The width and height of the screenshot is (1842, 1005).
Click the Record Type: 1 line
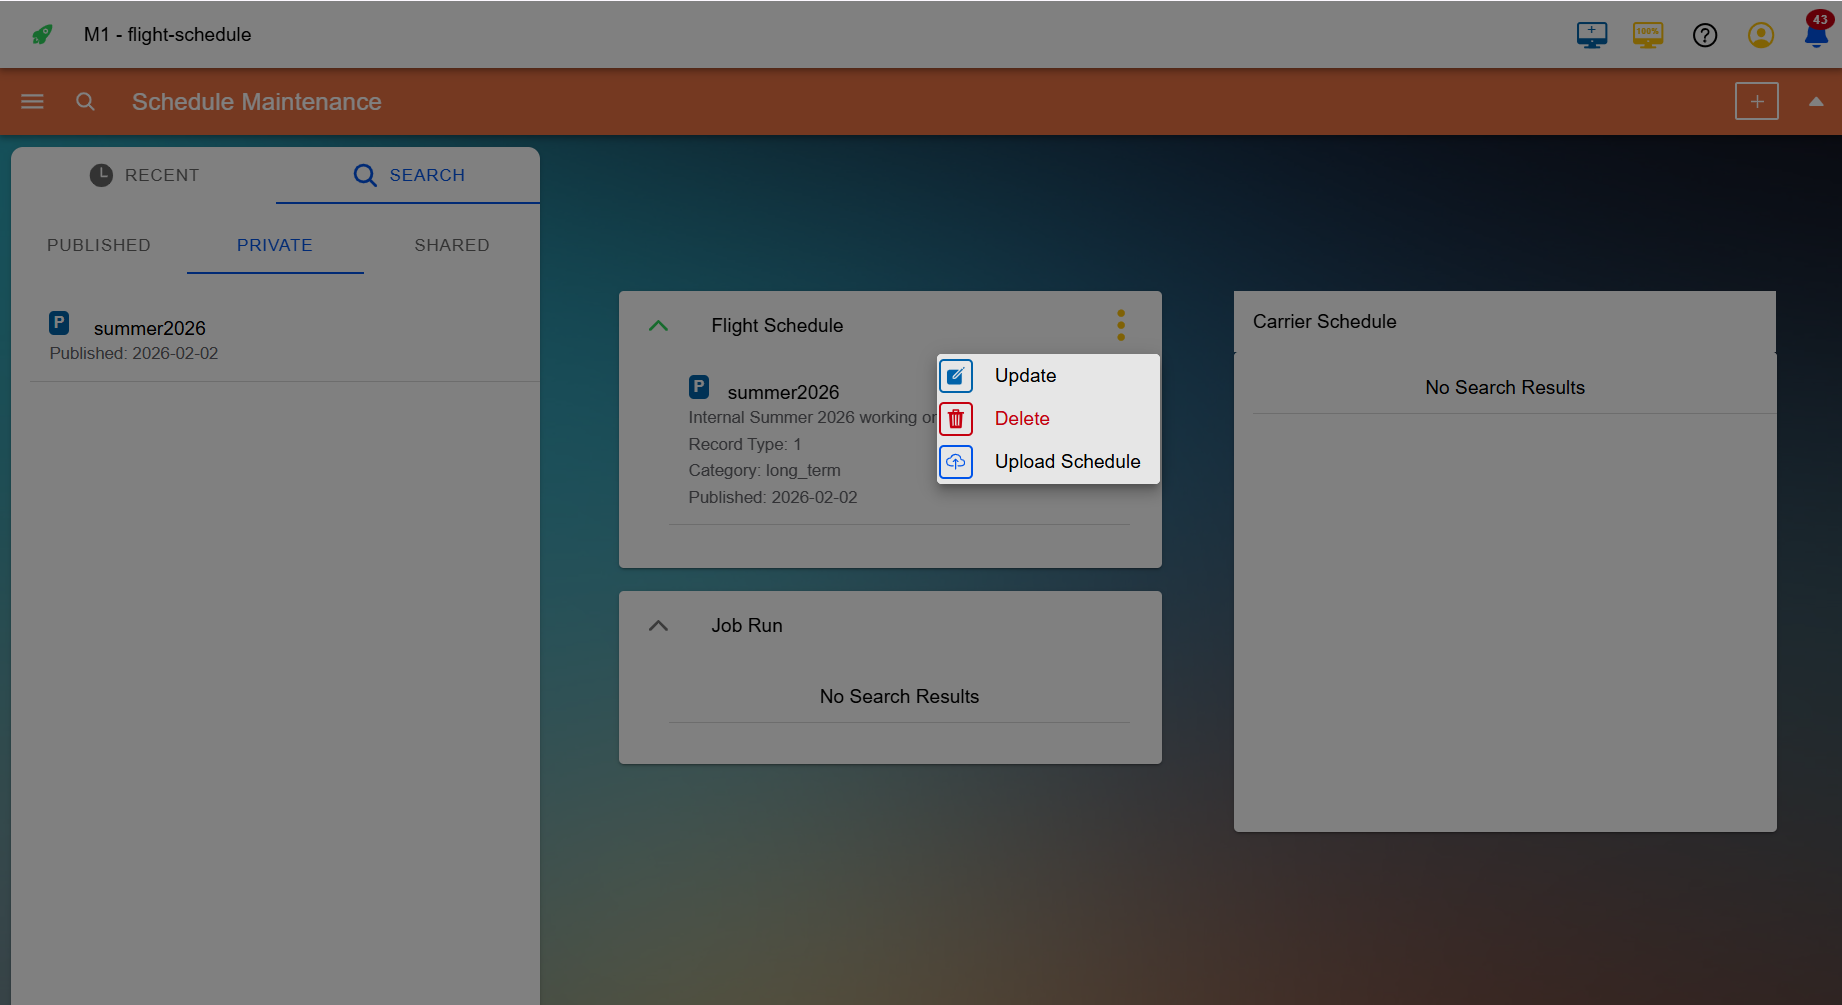tap(745, 444)
